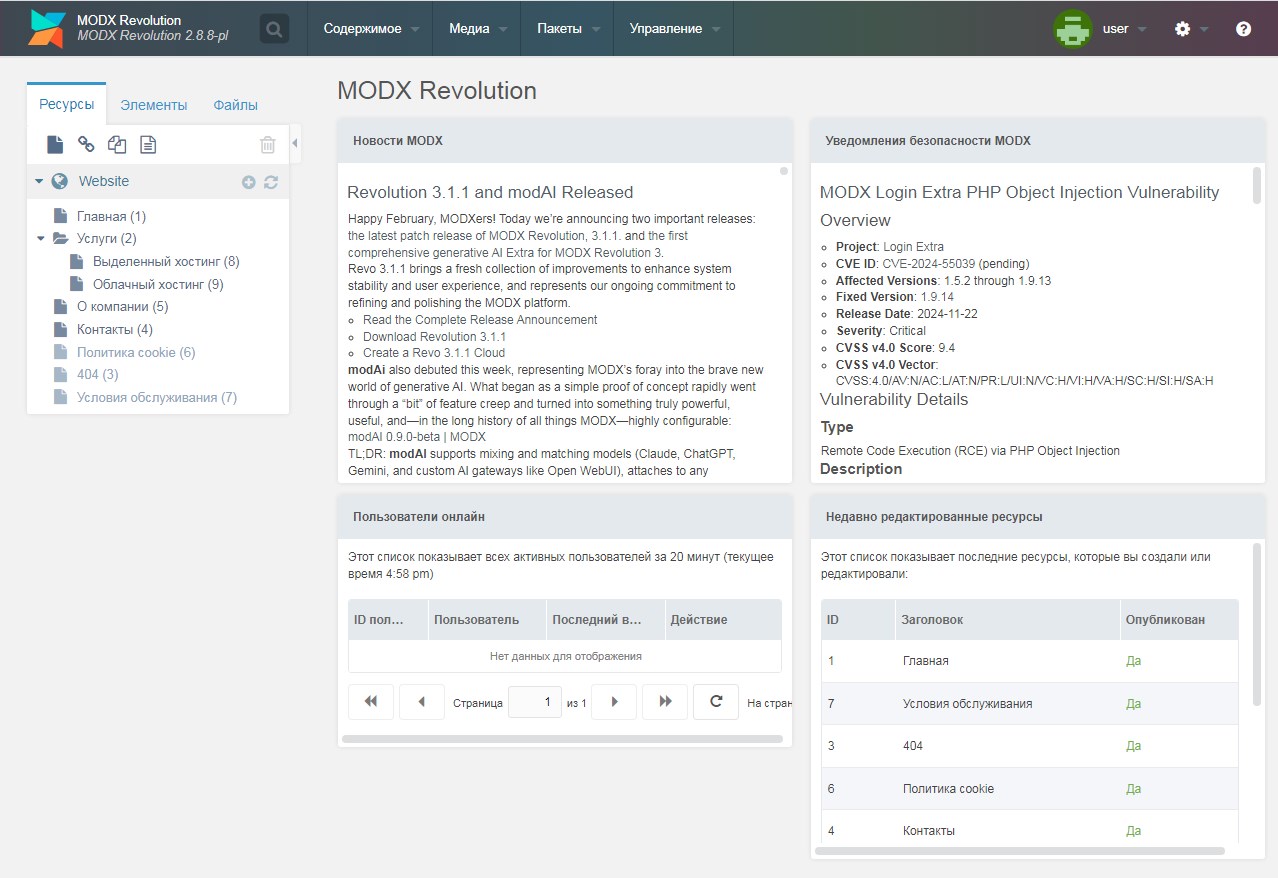Open the settings gear dropdown
The image size is (1278, 878).
click(x=1190, y=29)
